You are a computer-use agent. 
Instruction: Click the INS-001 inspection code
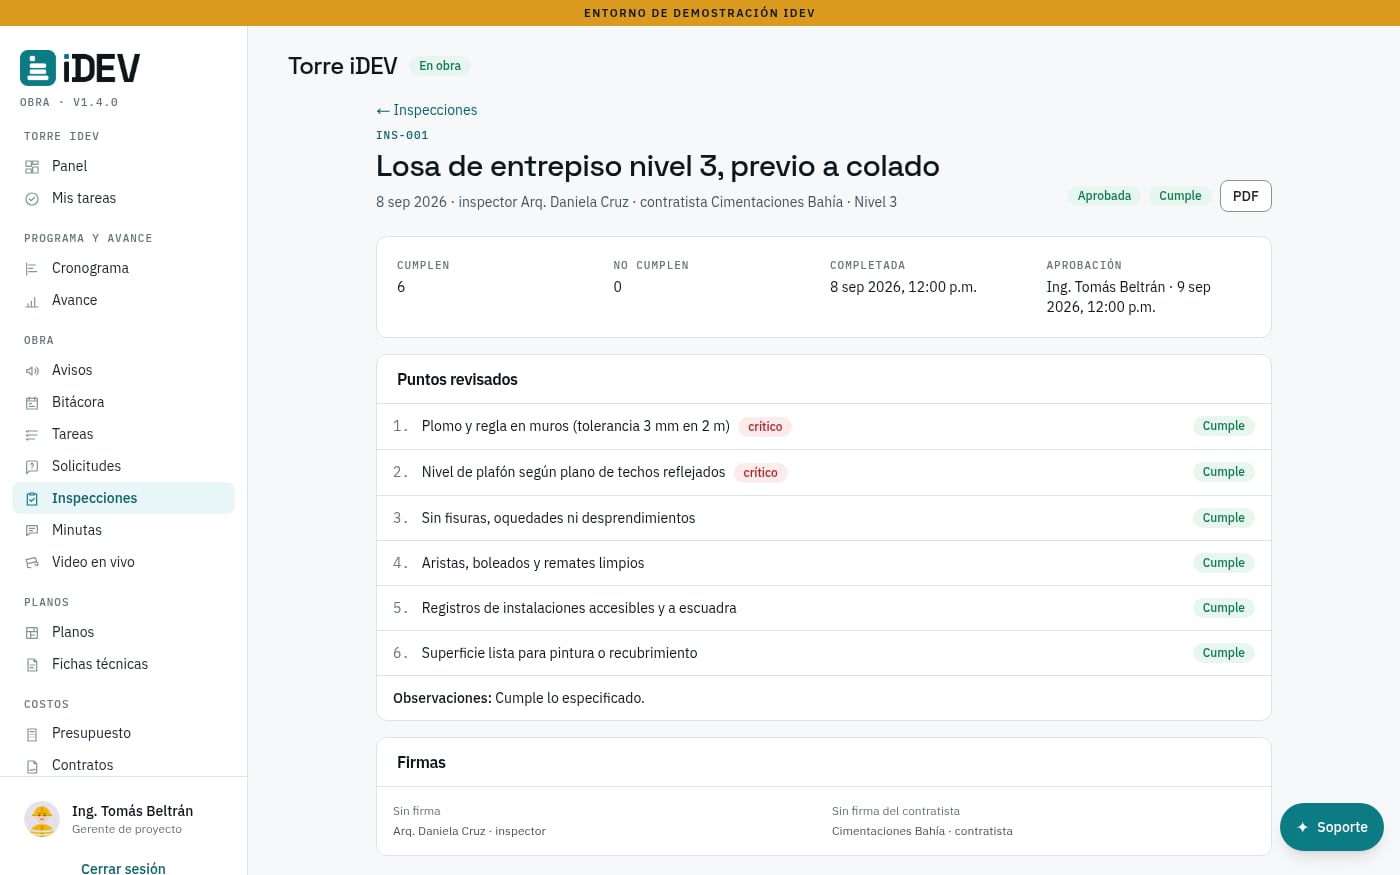(x=402, y=135)
